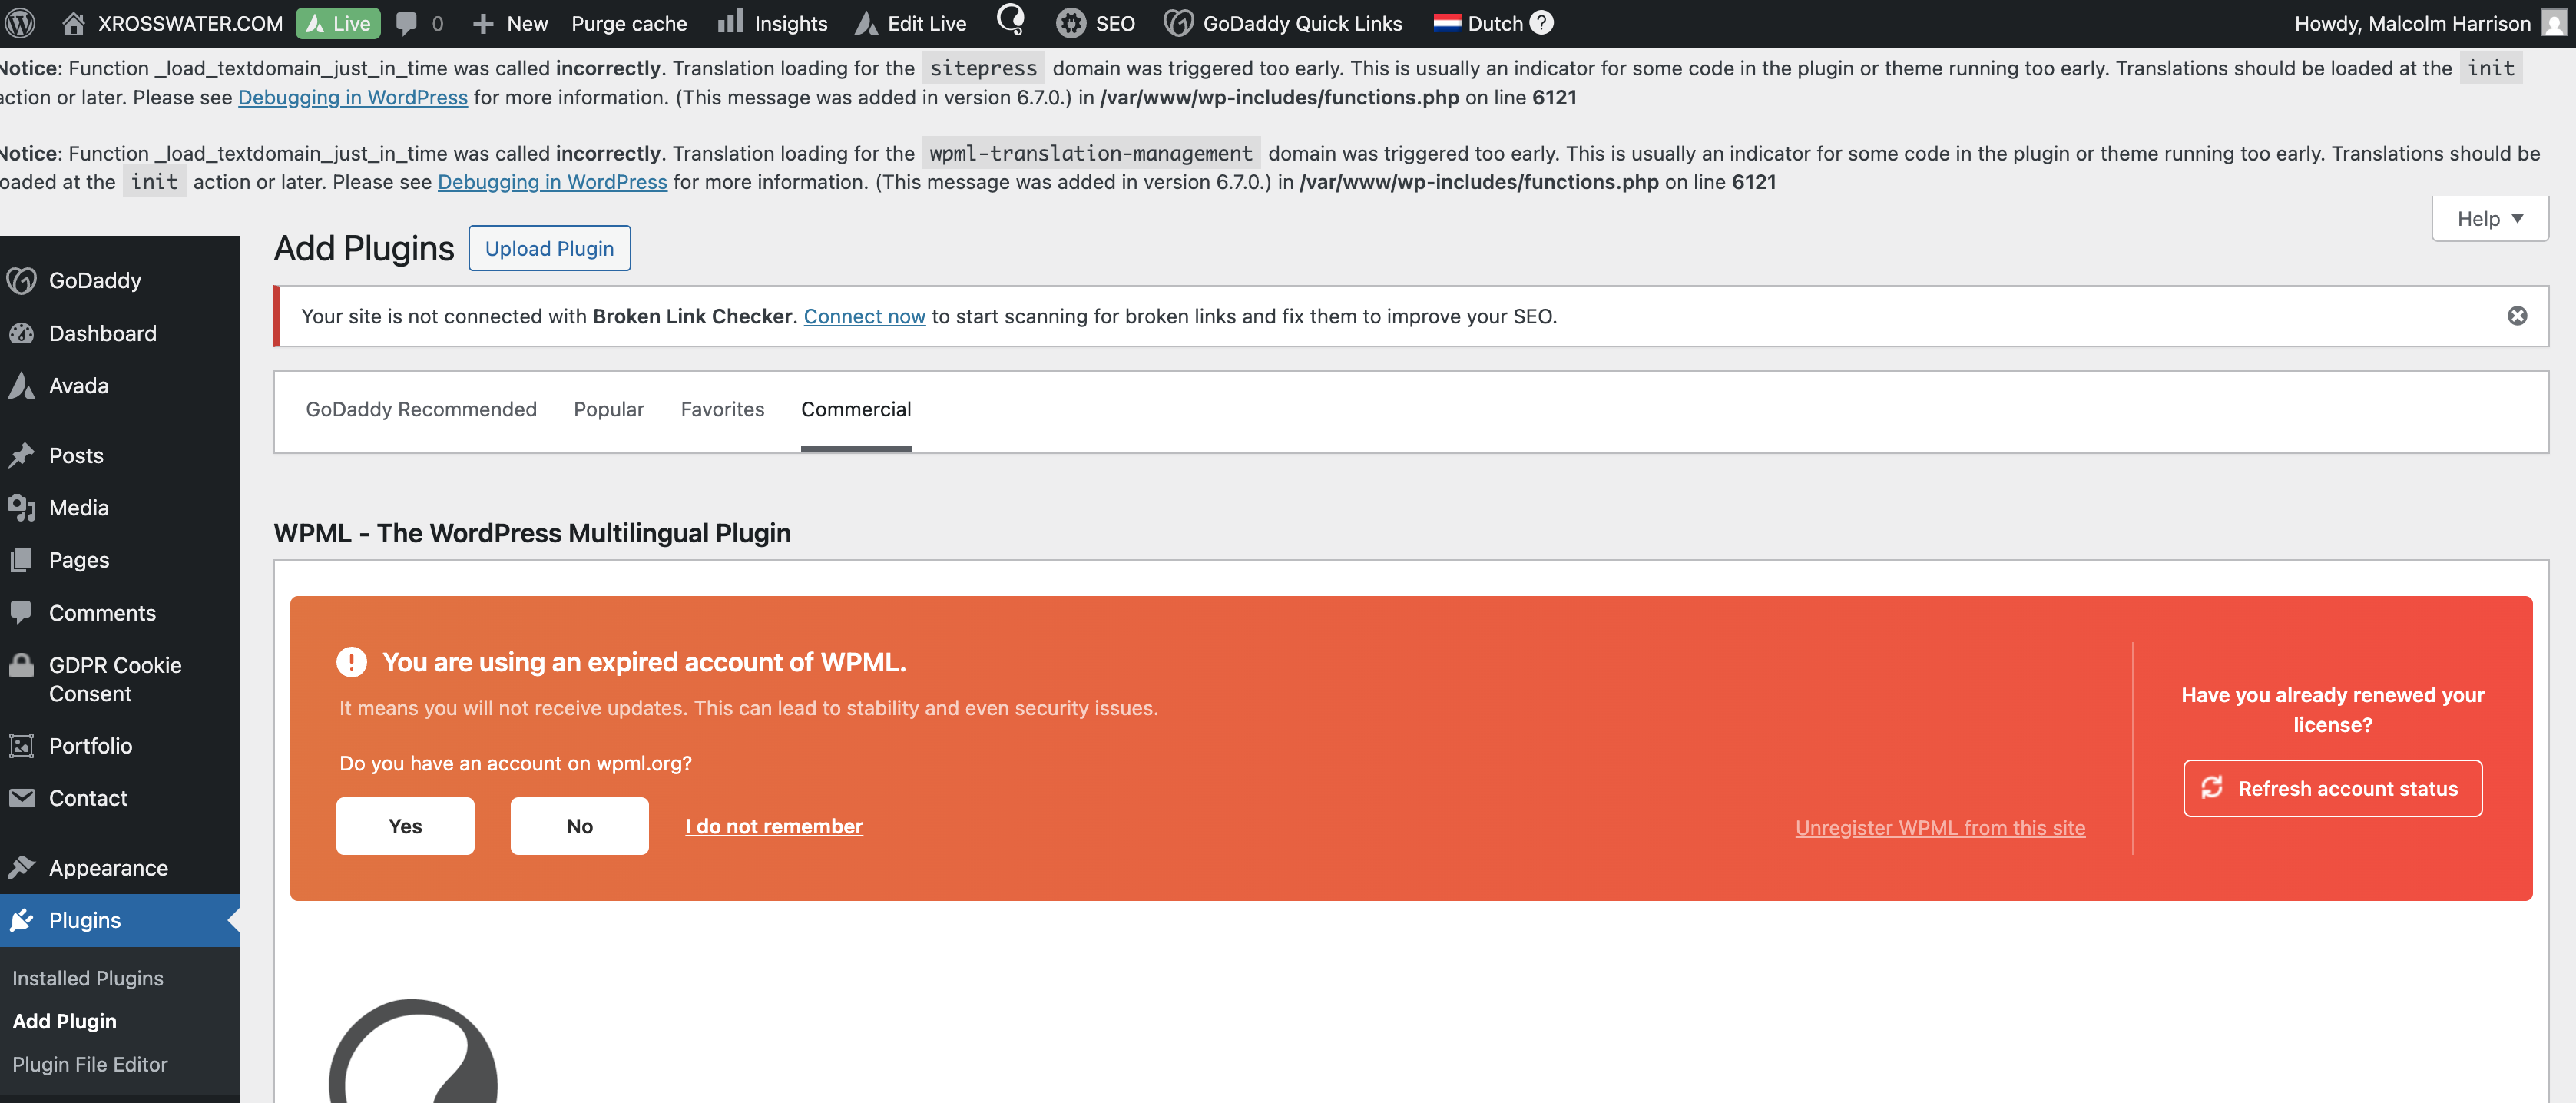
Task: Open Insights bar chart icon
Action: click(x=730, y=22)
